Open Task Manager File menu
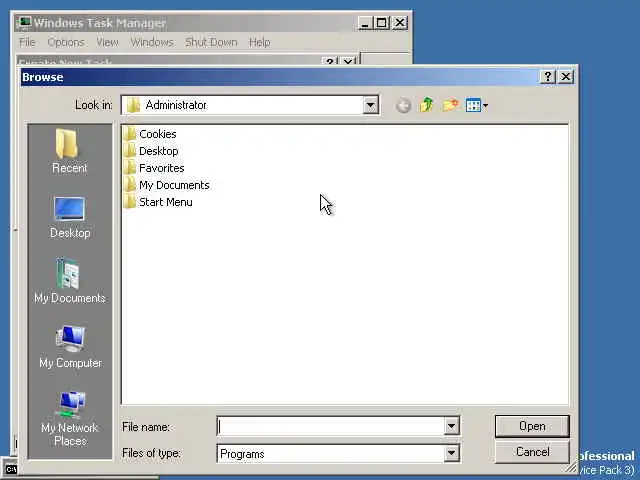 click(x=27, y=42)
